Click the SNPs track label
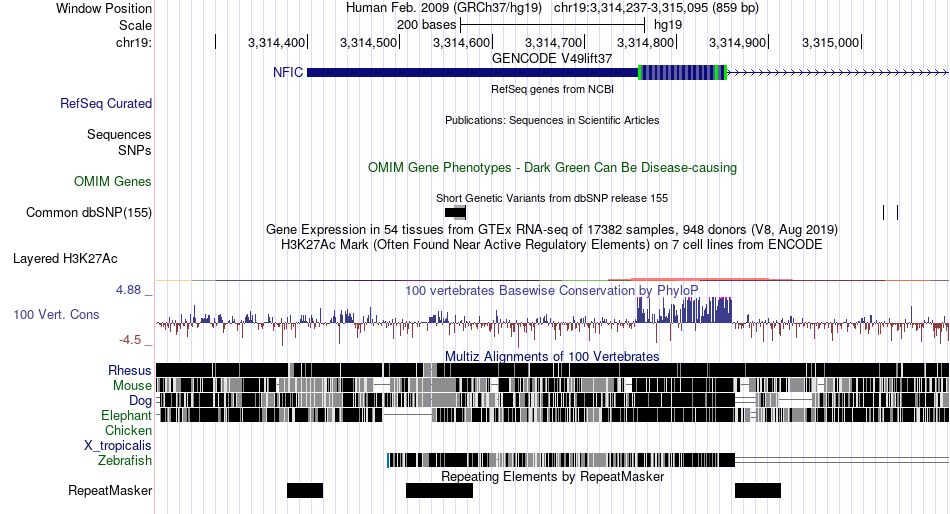Image resolution: width=950 pixels, height=514 pixels. coord(135,150)
